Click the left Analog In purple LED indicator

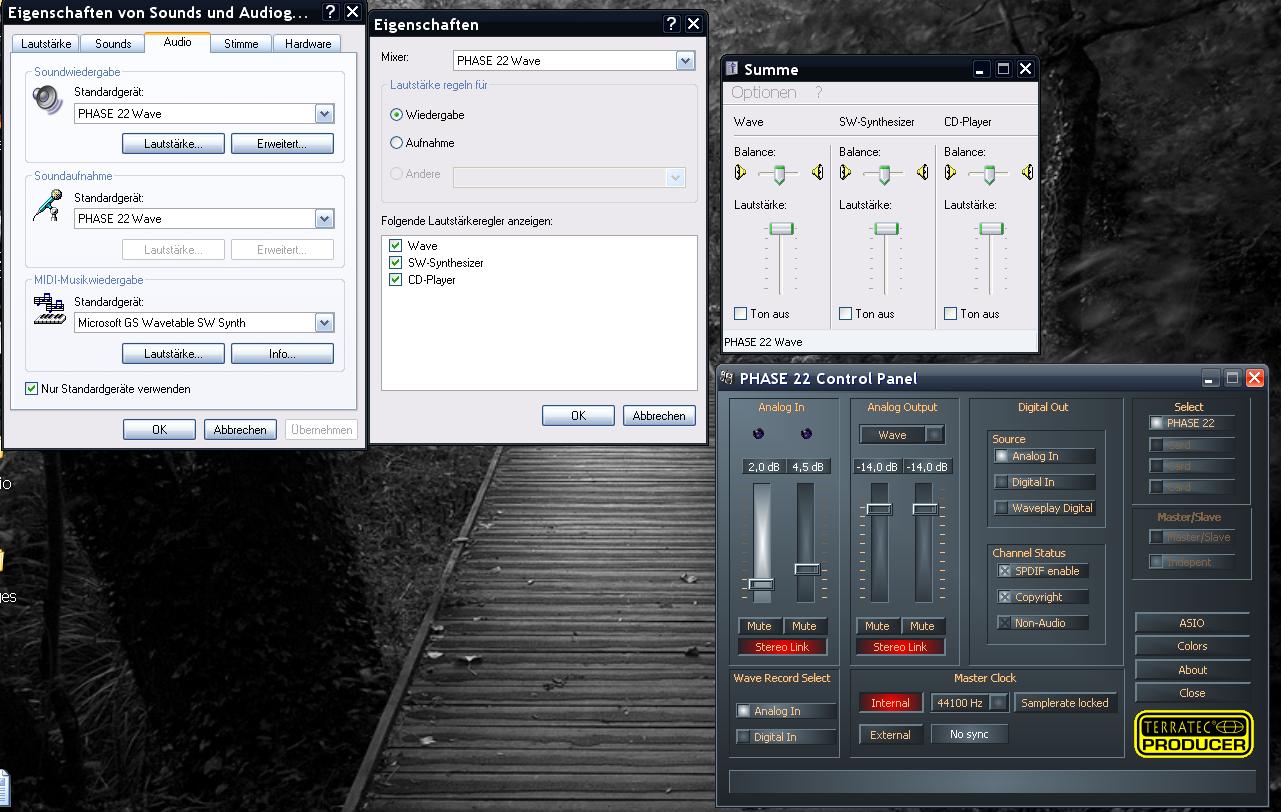click(x=758, y=433)
